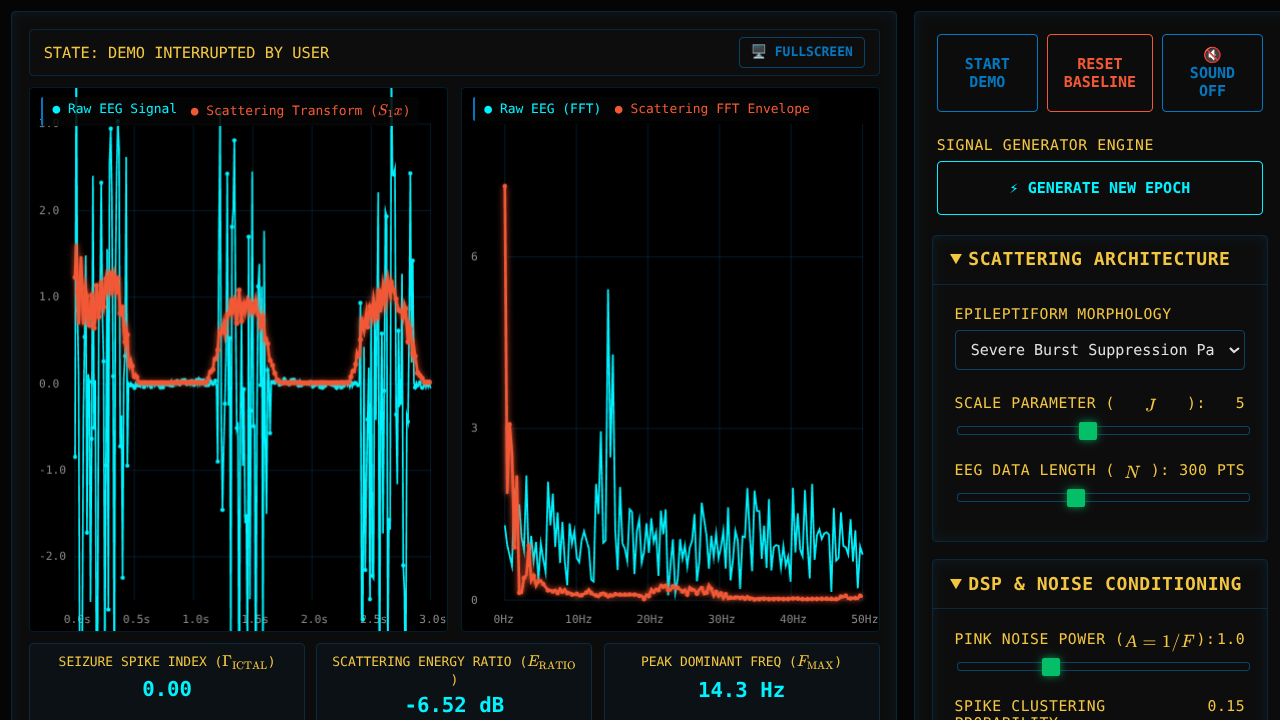Click the 50Hz axis label

(x=864, y=620)
